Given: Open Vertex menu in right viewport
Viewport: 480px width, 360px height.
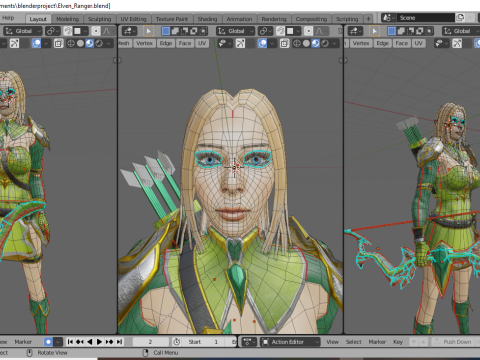Looking at the screenshot, I should [x=361, y=43].
